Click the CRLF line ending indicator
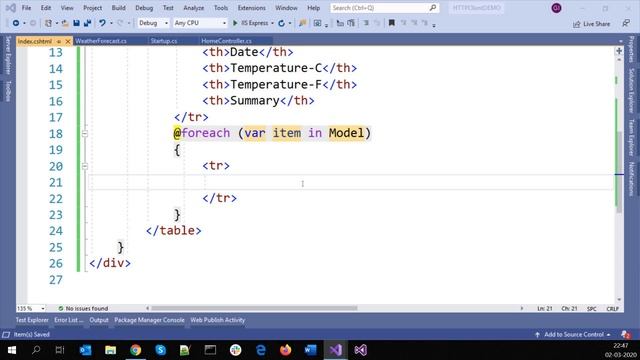This screenshot has width=640, height=360. [612, 309]
